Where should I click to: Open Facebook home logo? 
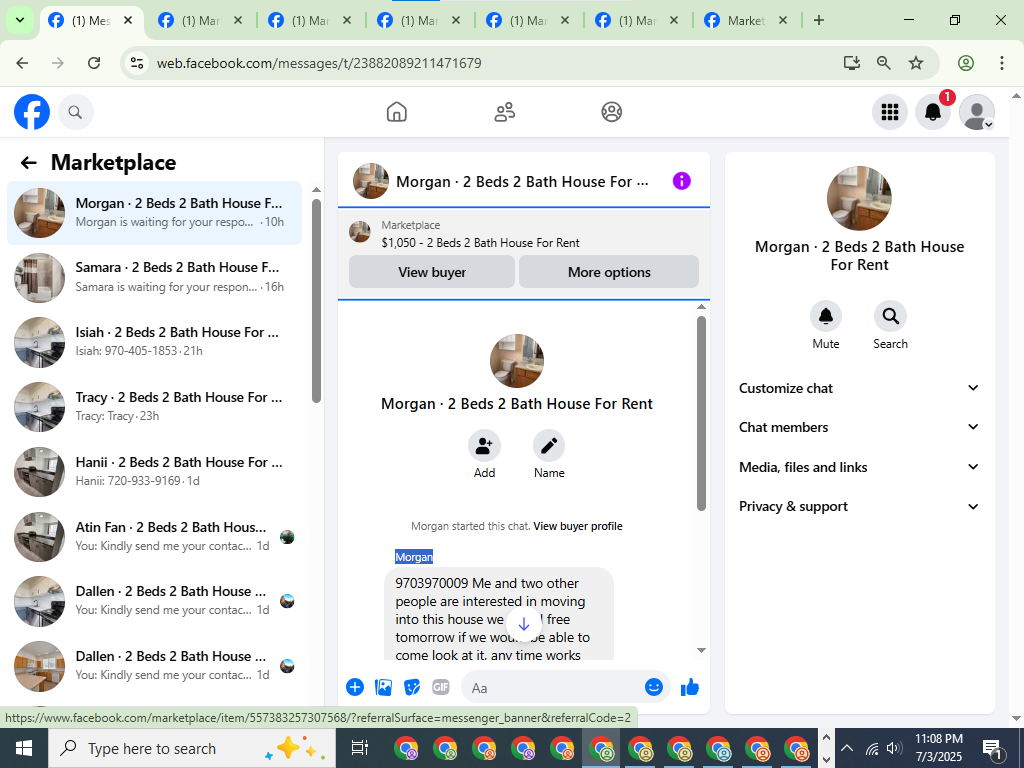tap(32, 112)
